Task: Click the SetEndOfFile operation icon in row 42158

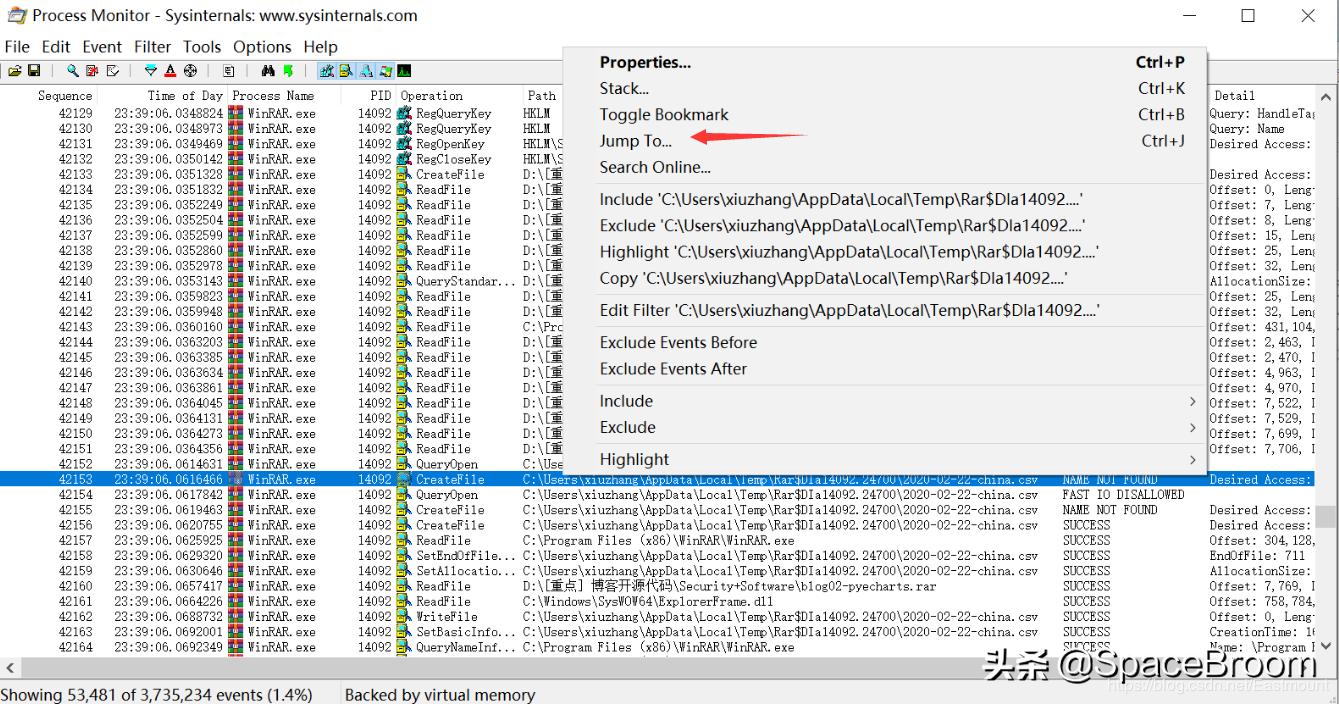Action: click(x=404, y=556)
